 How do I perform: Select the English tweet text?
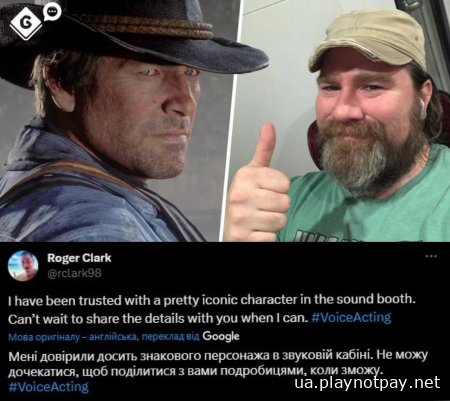pyautogui.click(x=212, y=309)
